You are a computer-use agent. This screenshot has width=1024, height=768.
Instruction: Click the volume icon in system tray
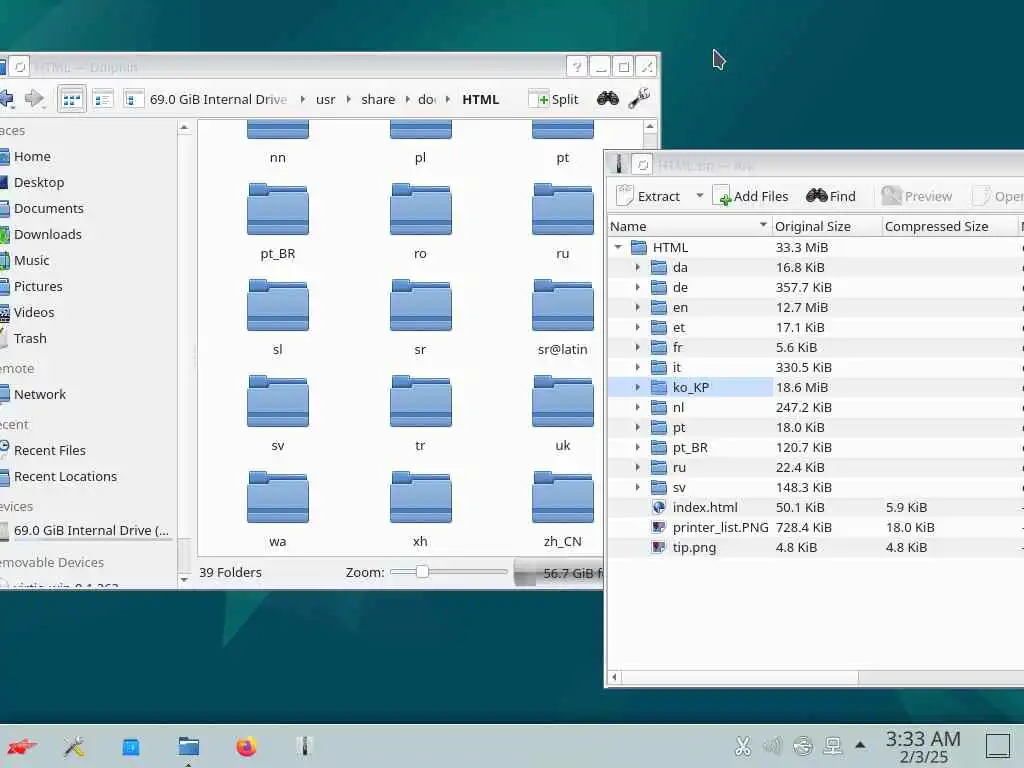pos(773,746)
